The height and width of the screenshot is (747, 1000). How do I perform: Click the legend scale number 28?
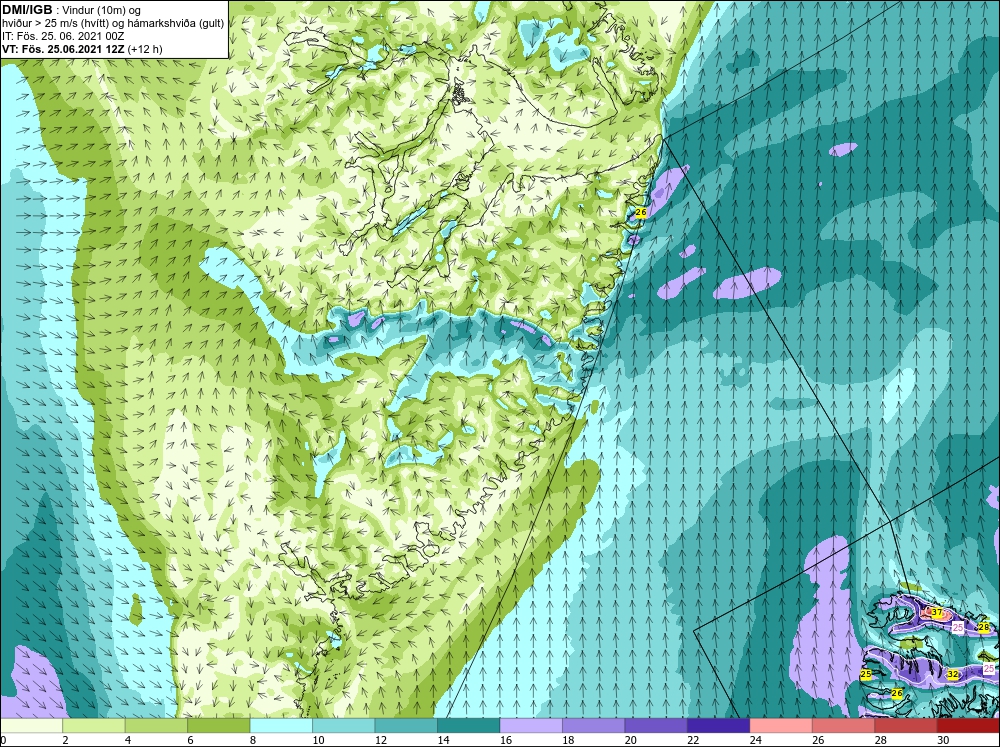[x=881, y=740]
